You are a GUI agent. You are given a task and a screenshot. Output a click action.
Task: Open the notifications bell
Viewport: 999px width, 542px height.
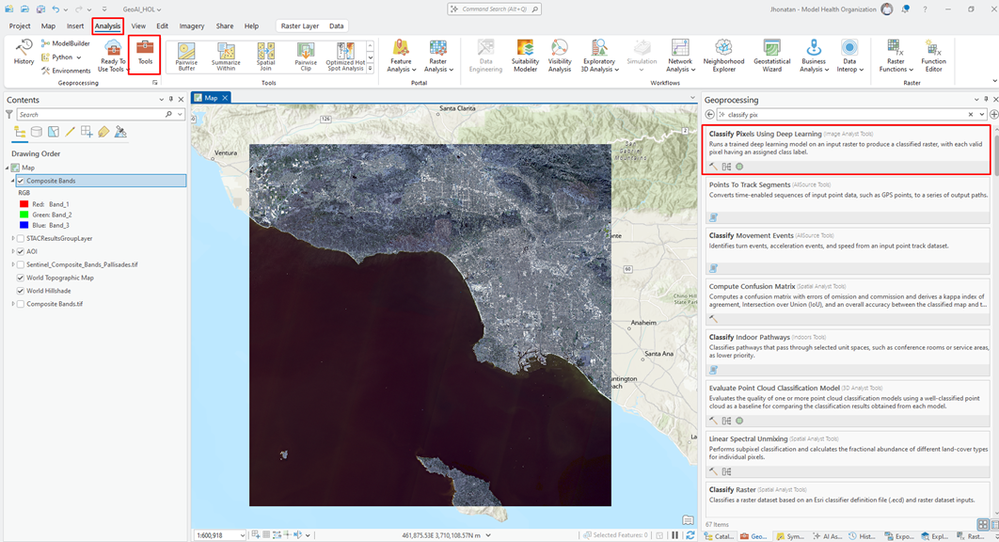tap(905, 10)
